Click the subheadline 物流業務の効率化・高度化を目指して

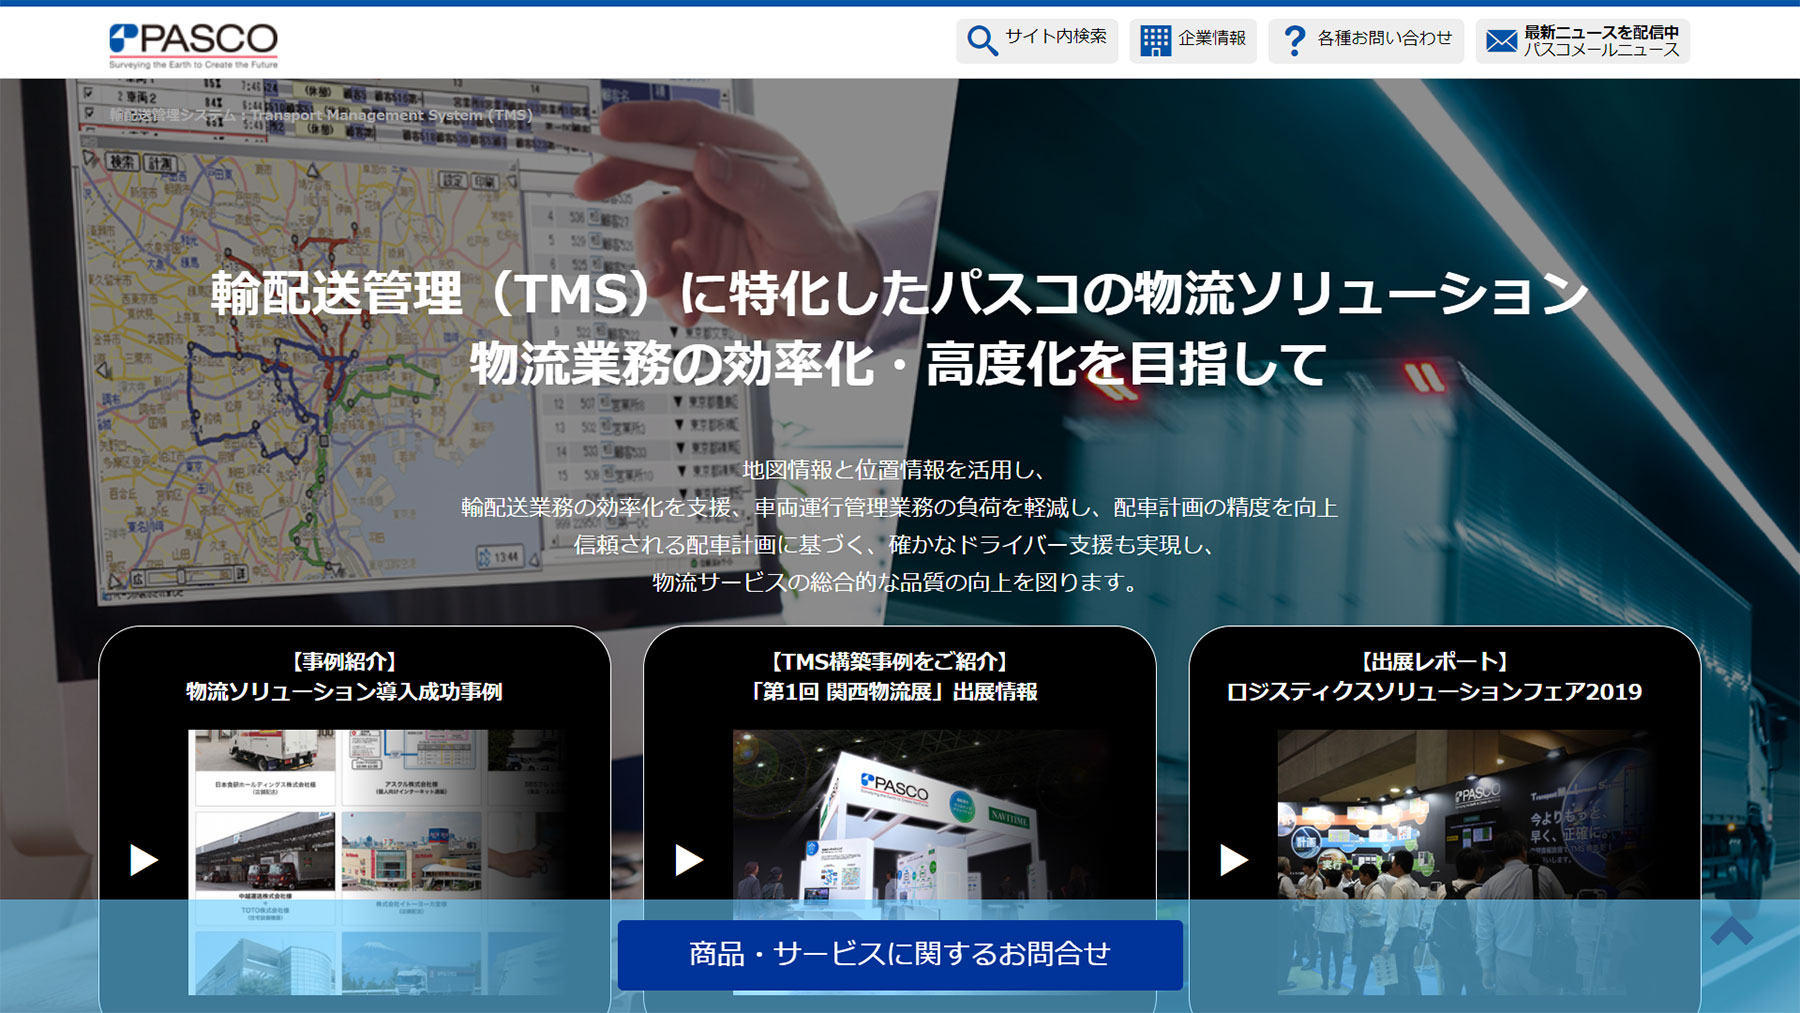(x=898, y=364)
